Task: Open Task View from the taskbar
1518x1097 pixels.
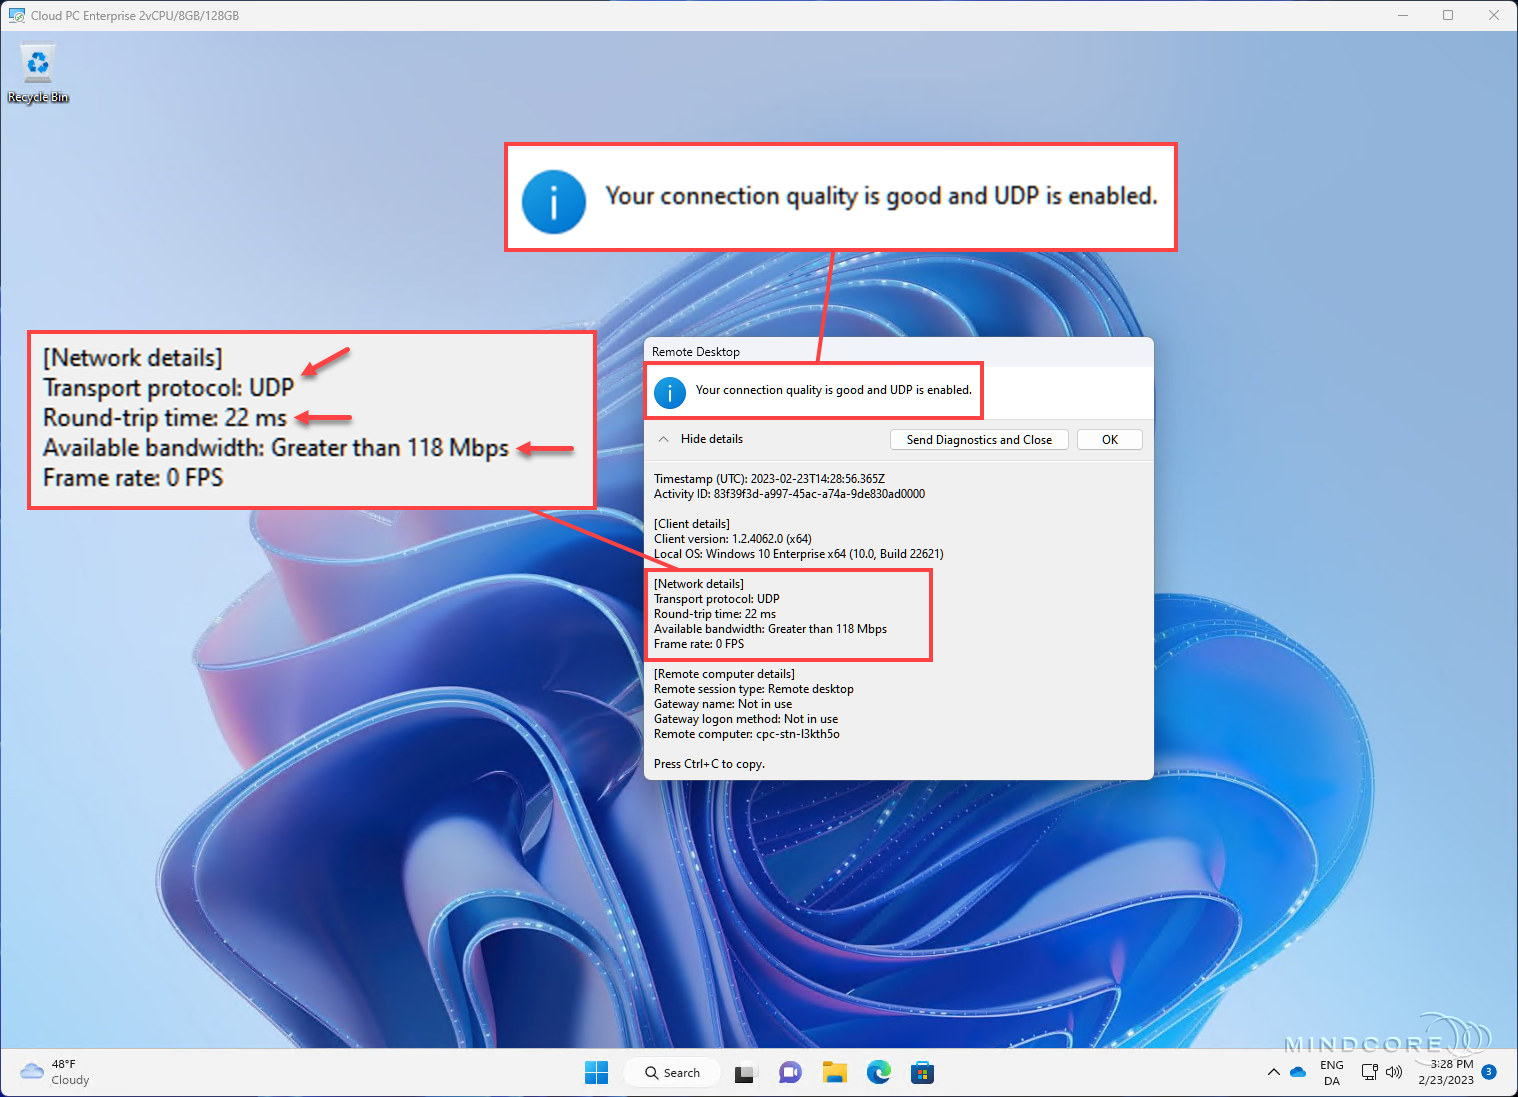Action: (x=745, y=1072)
